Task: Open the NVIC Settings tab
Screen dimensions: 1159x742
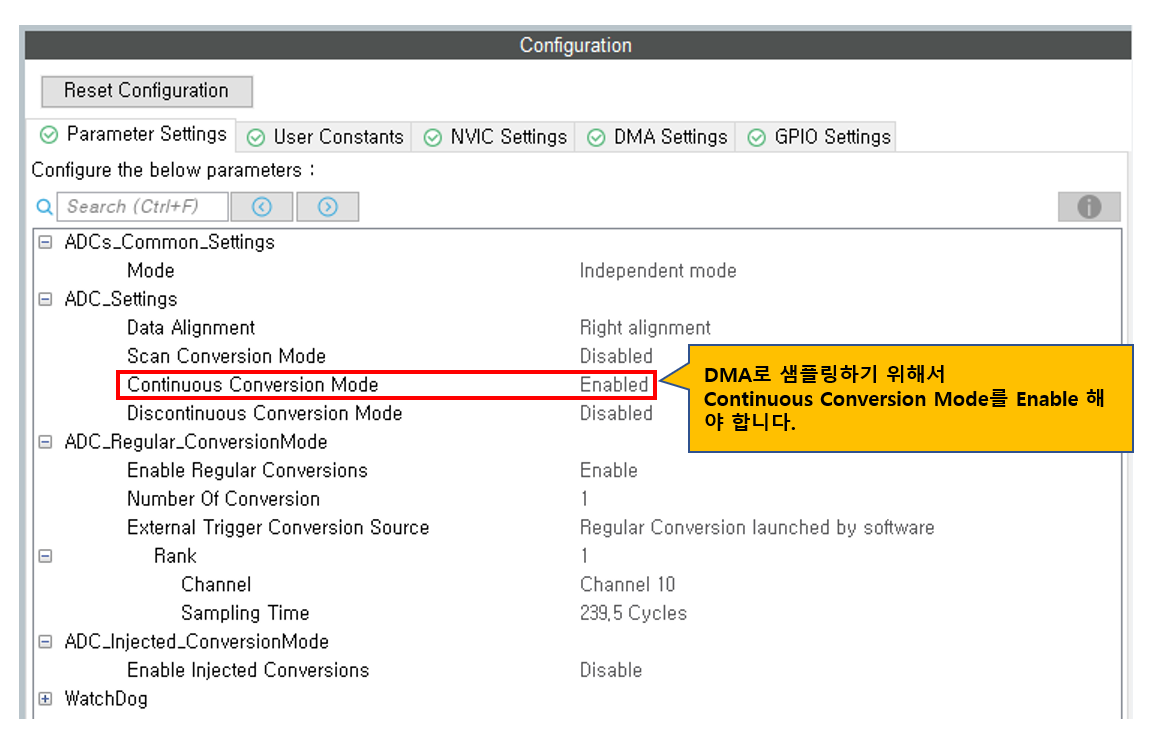Action: [x=494, y=137]
